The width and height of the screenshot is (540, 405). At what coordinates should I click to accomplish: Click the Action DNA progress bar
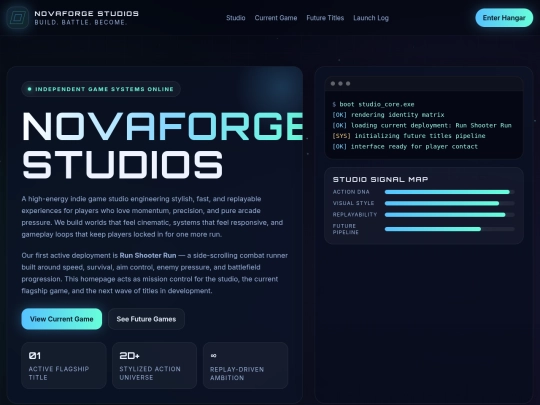point(449,192)
